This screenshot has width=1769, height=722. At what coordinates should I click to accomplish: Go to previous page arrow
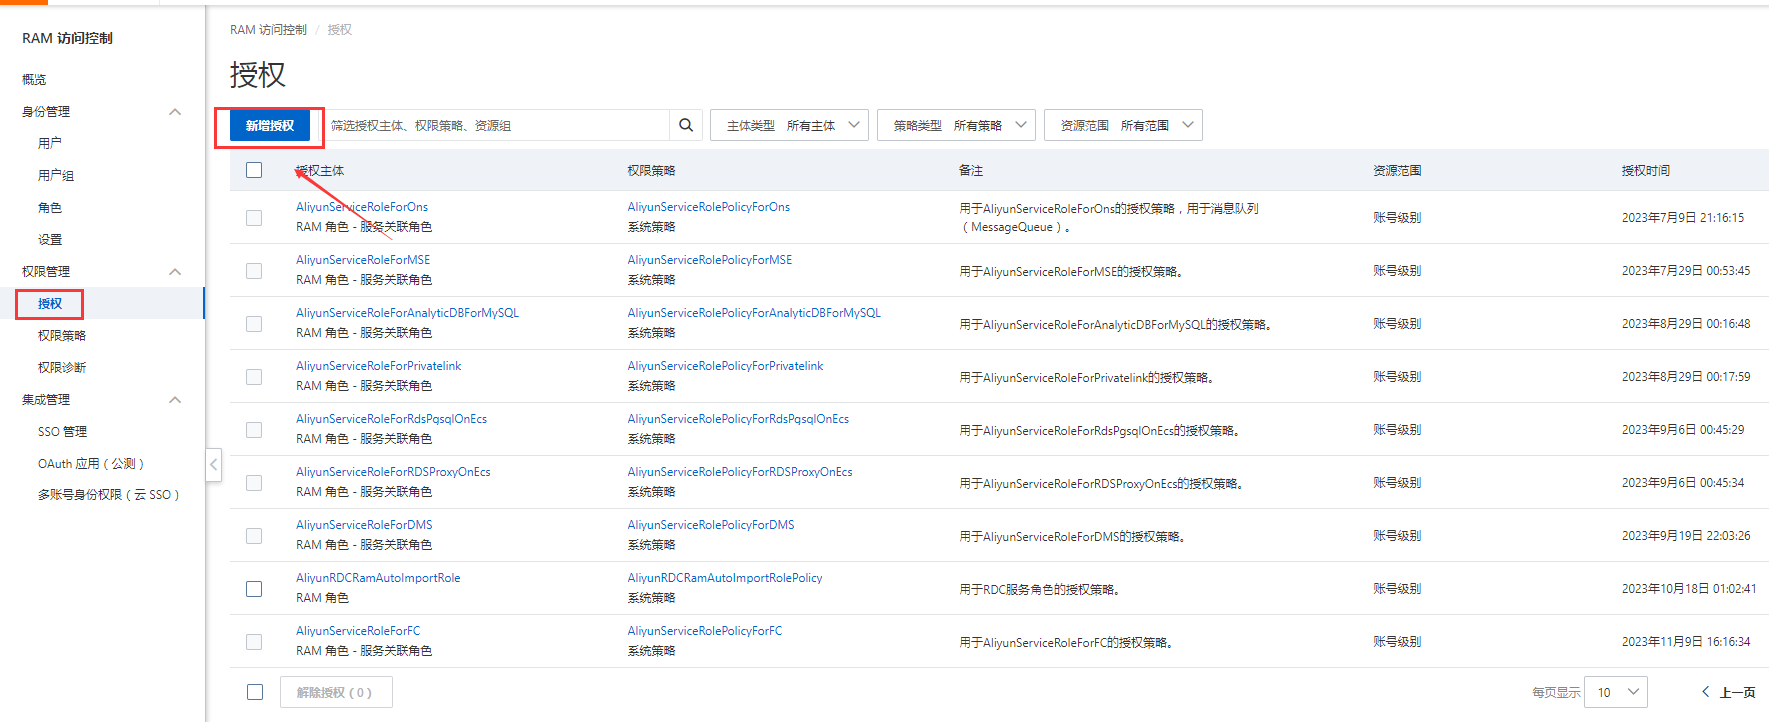1706,692
